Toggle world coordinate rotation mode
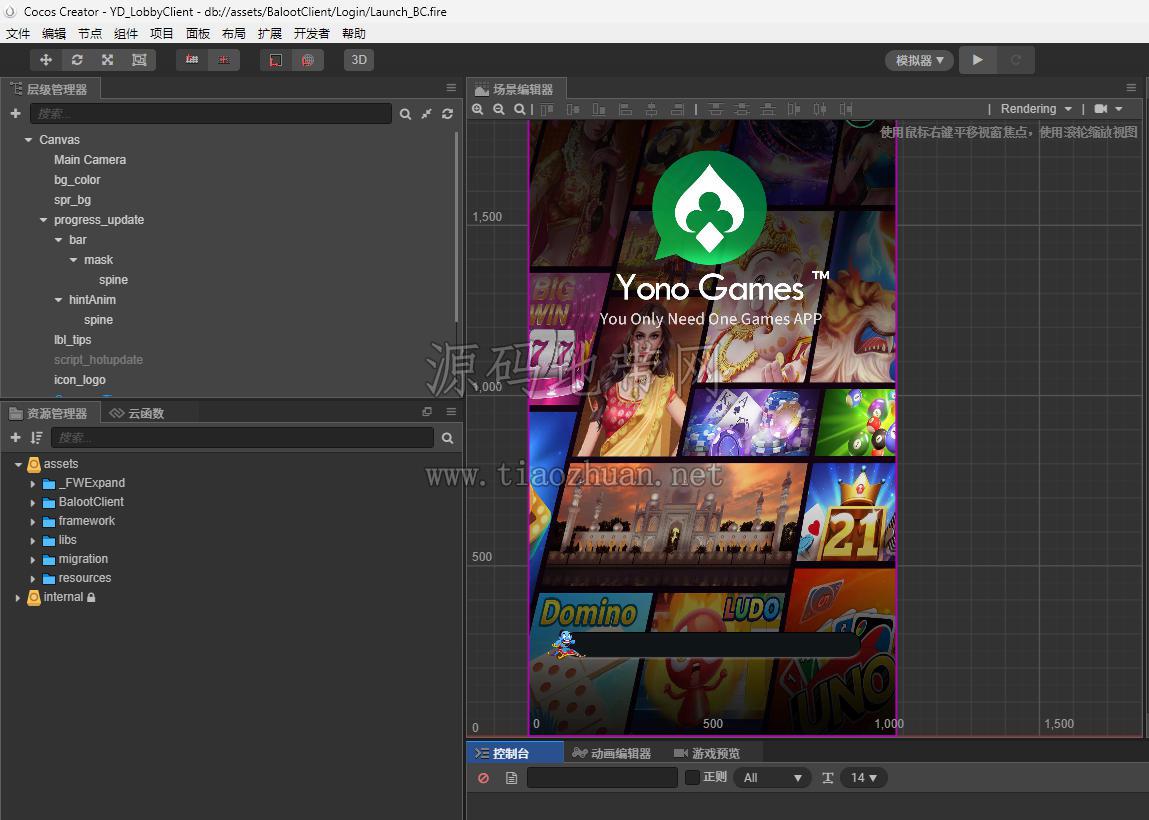Screen dimensions: 1149x820 tap(308, 60)
